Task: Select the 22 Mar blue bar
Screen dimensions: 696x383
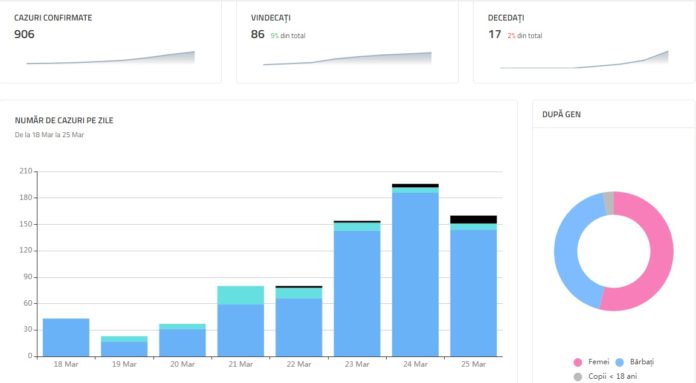Action: (299, 327)
